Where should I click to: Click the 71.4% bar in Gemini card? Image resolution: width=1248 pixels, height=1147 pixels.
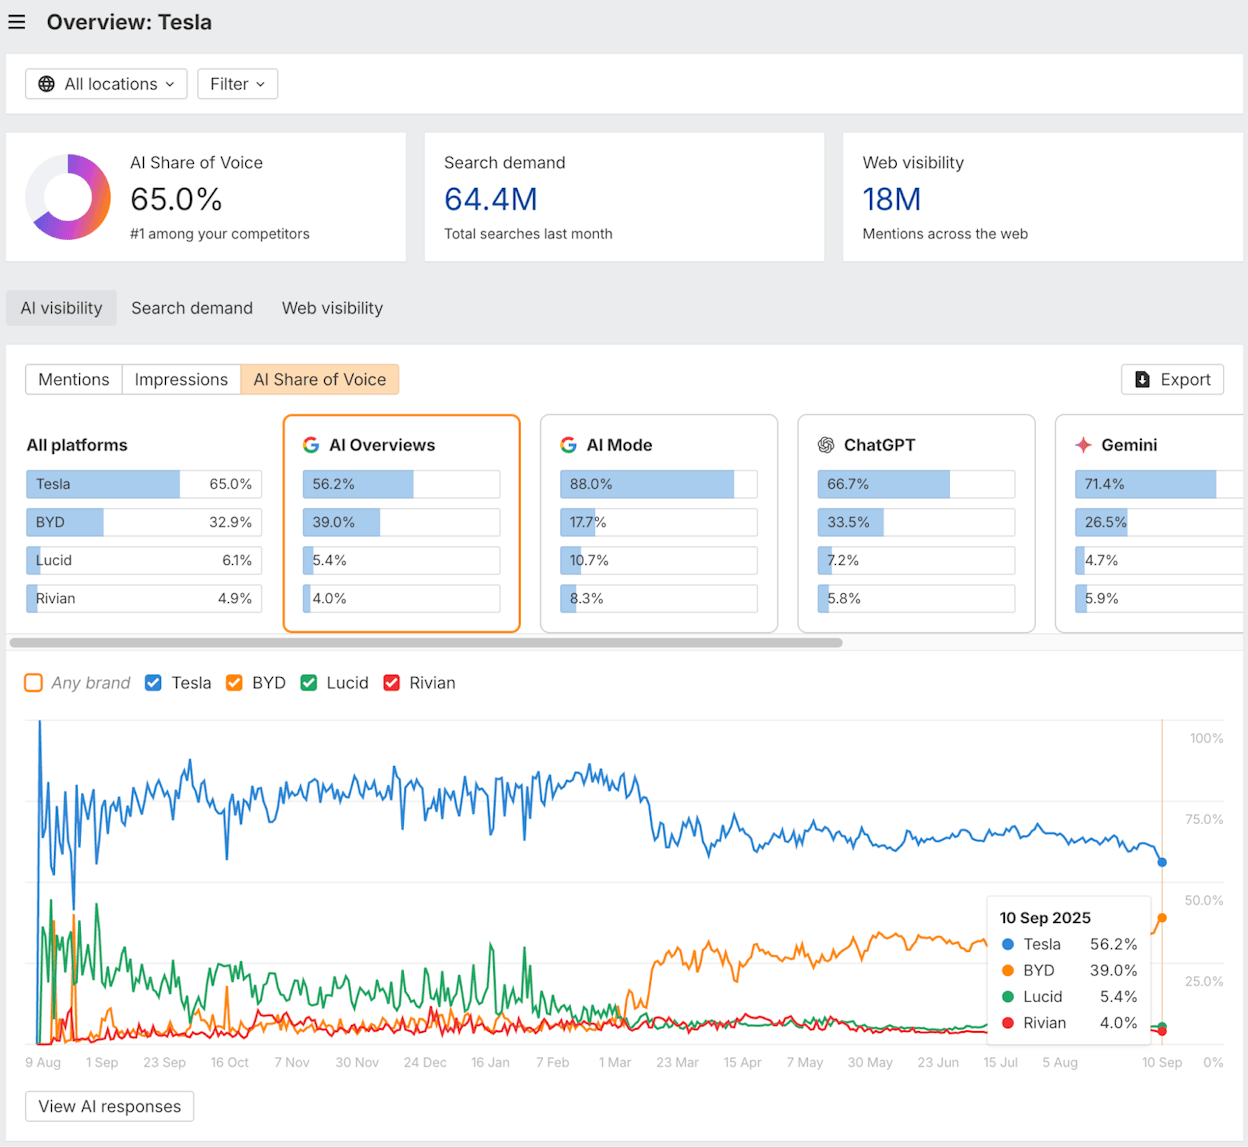click(x=1159, y=484)
